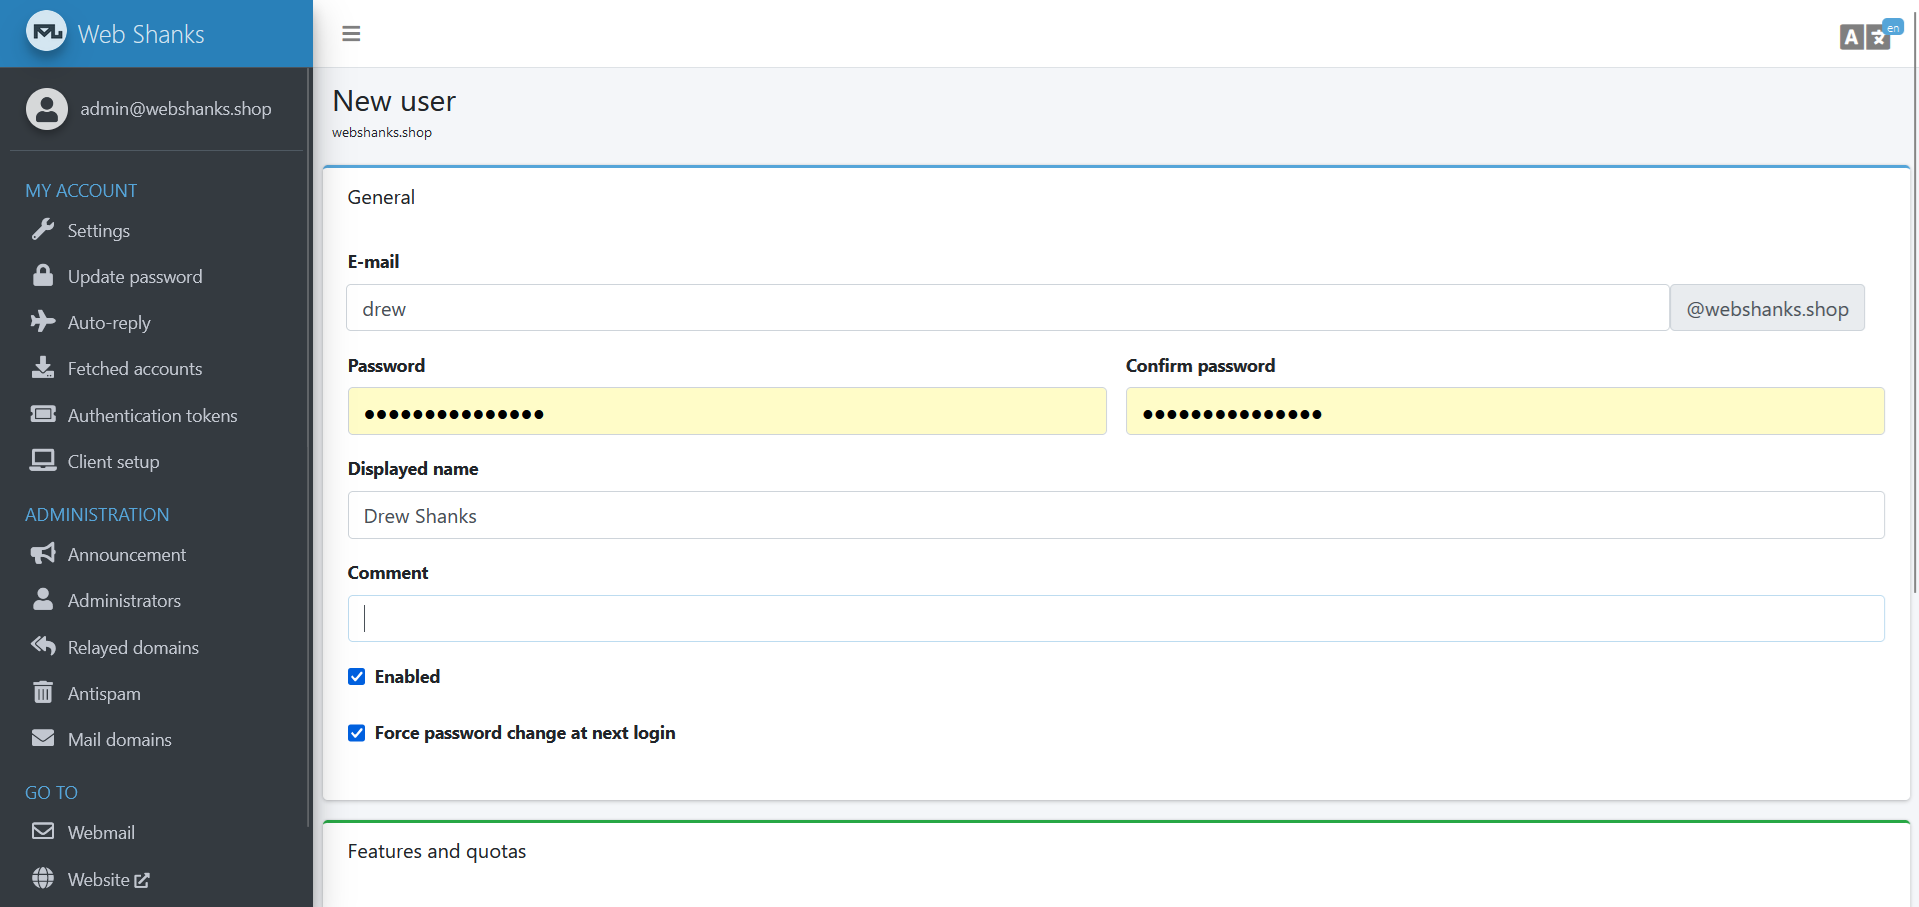Image resolution: width=1919 pixels, height=907 pixels.
Task: Select Client setup in sidebar
Action: point(114,462)
